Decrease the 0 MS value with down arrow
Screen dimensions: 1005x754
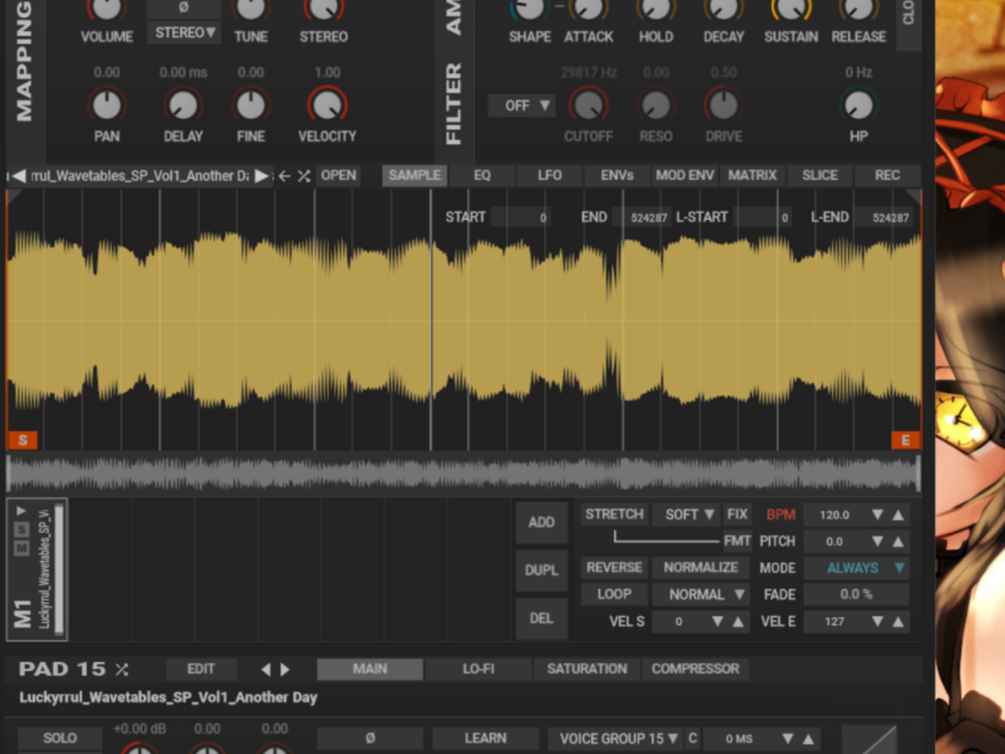788,739
